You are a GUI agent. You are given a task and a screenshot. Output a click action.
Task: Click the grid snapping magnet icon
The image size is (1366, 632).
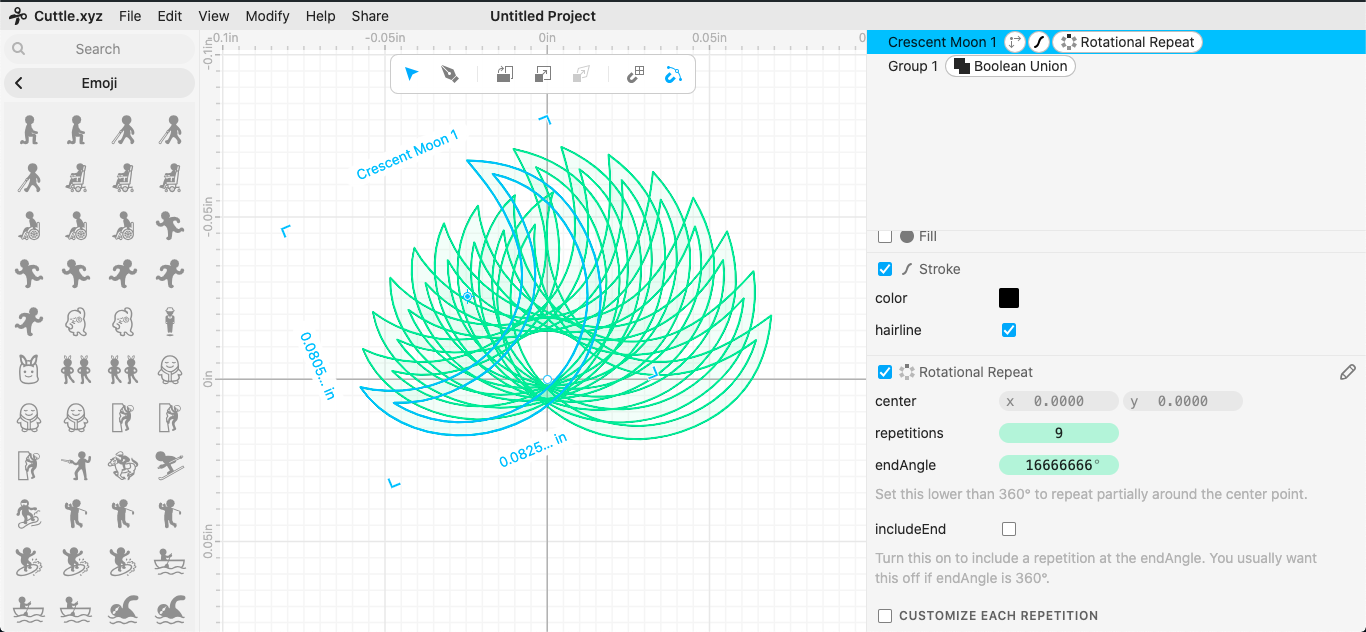point(635,74)
